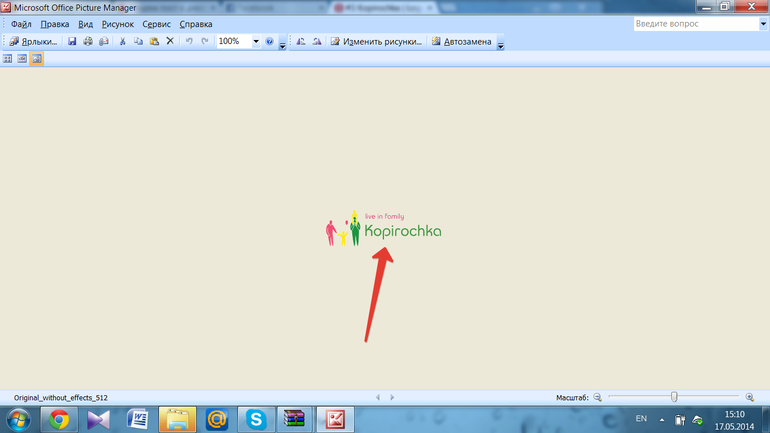Go to previous picture arrow
Screen dimensions: 770x433
pyautogui.click(x=378, y=397)
